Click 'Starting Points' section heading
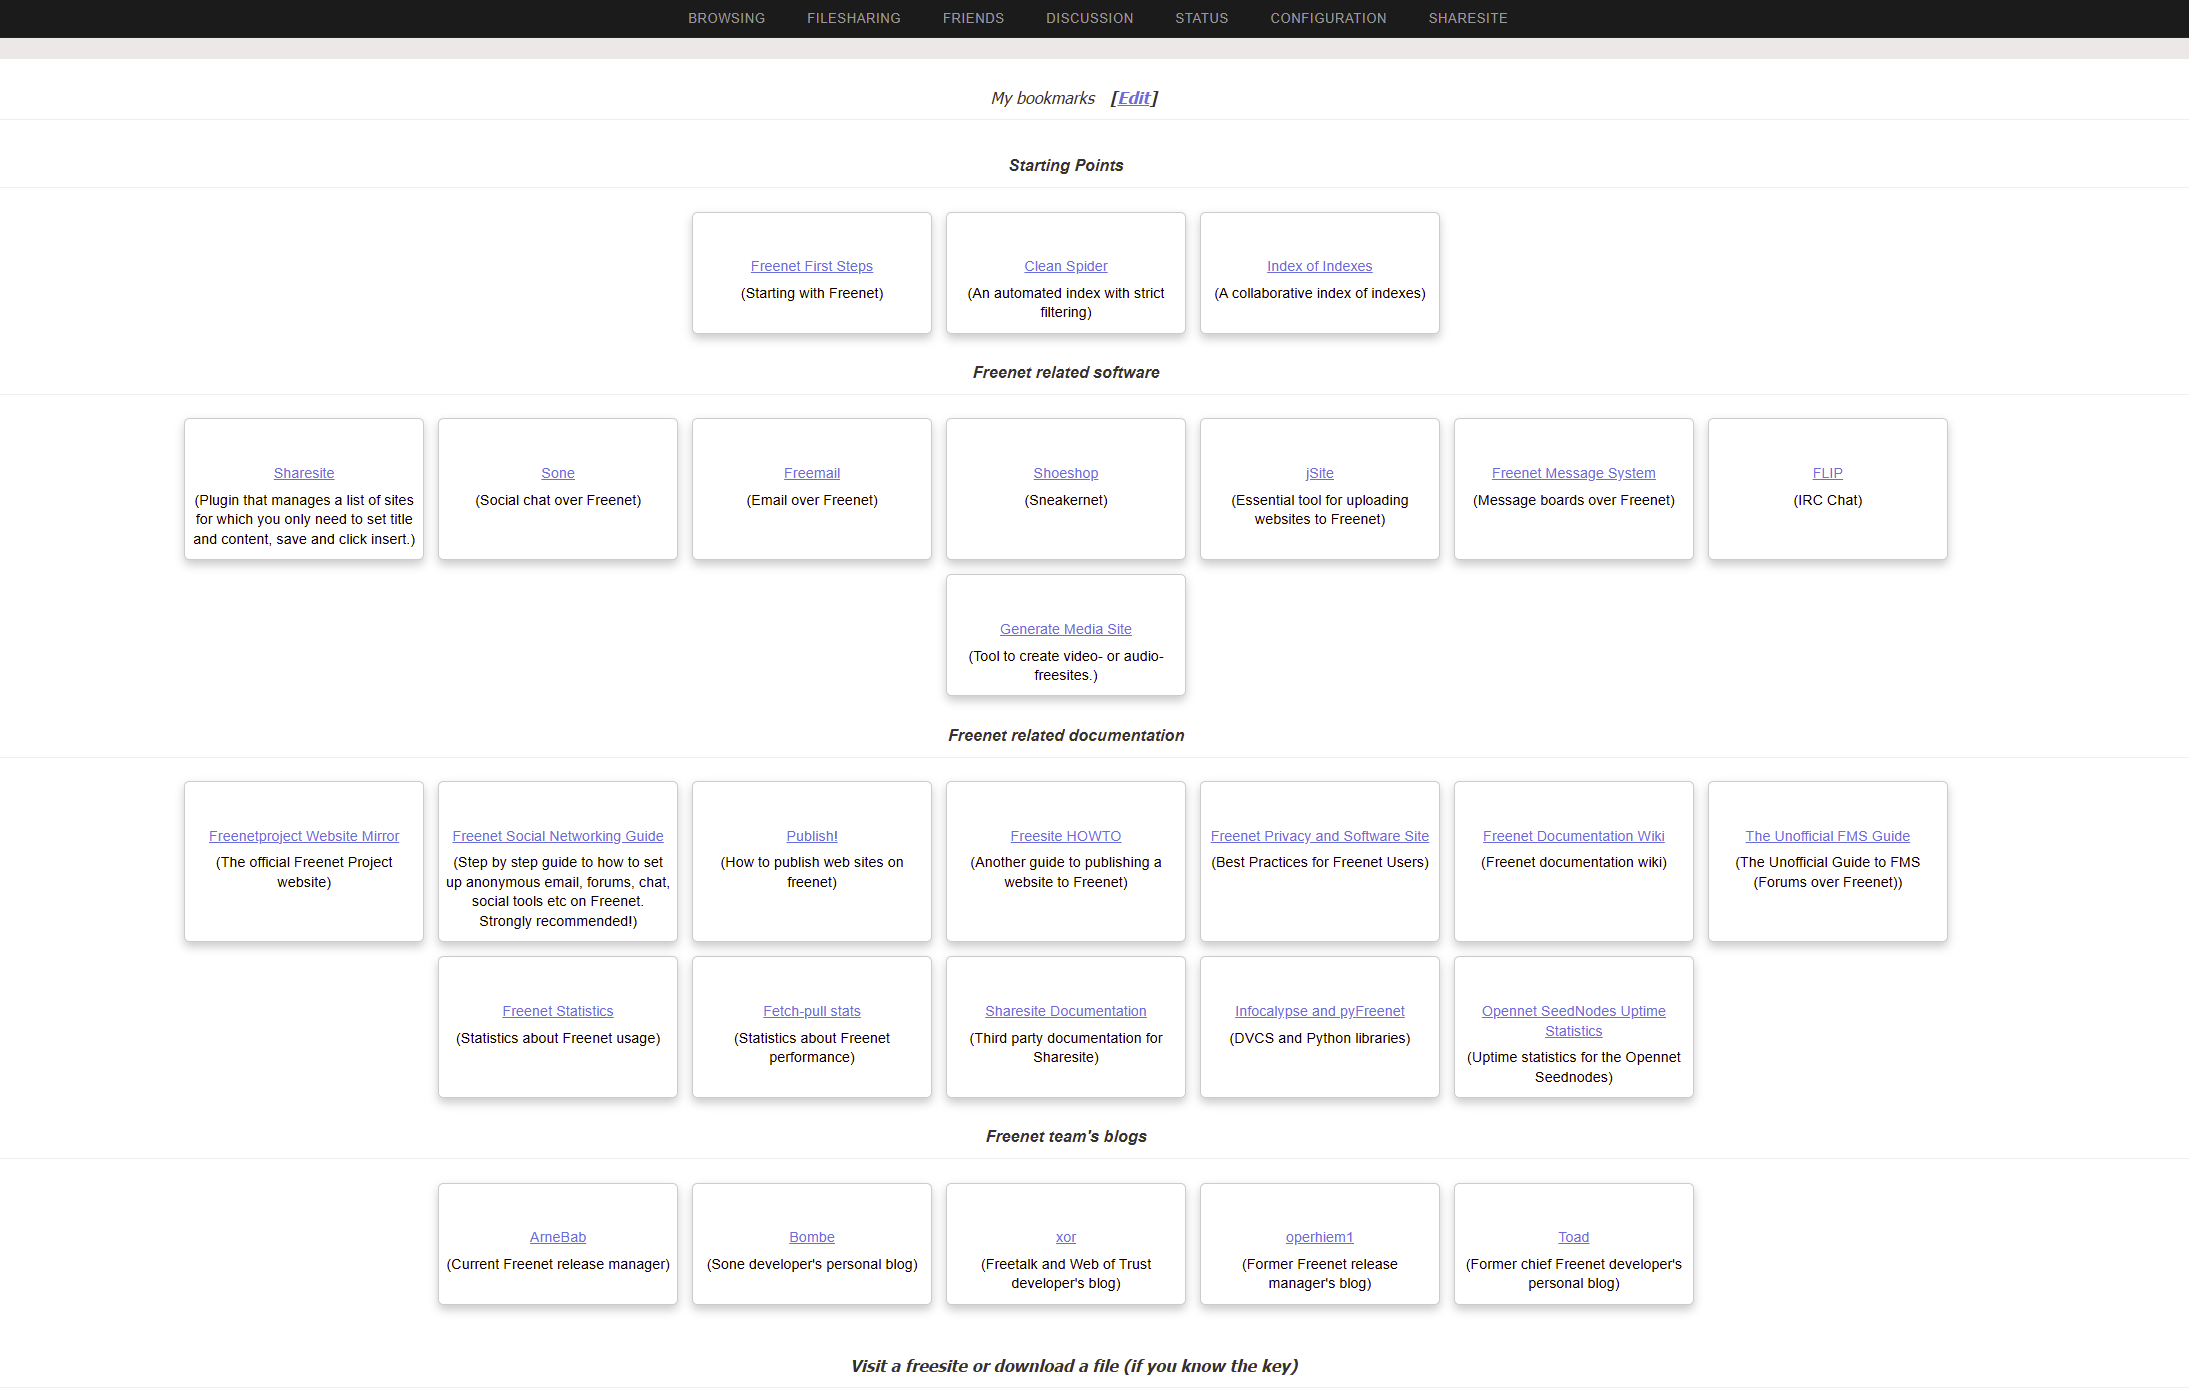 1065,165
